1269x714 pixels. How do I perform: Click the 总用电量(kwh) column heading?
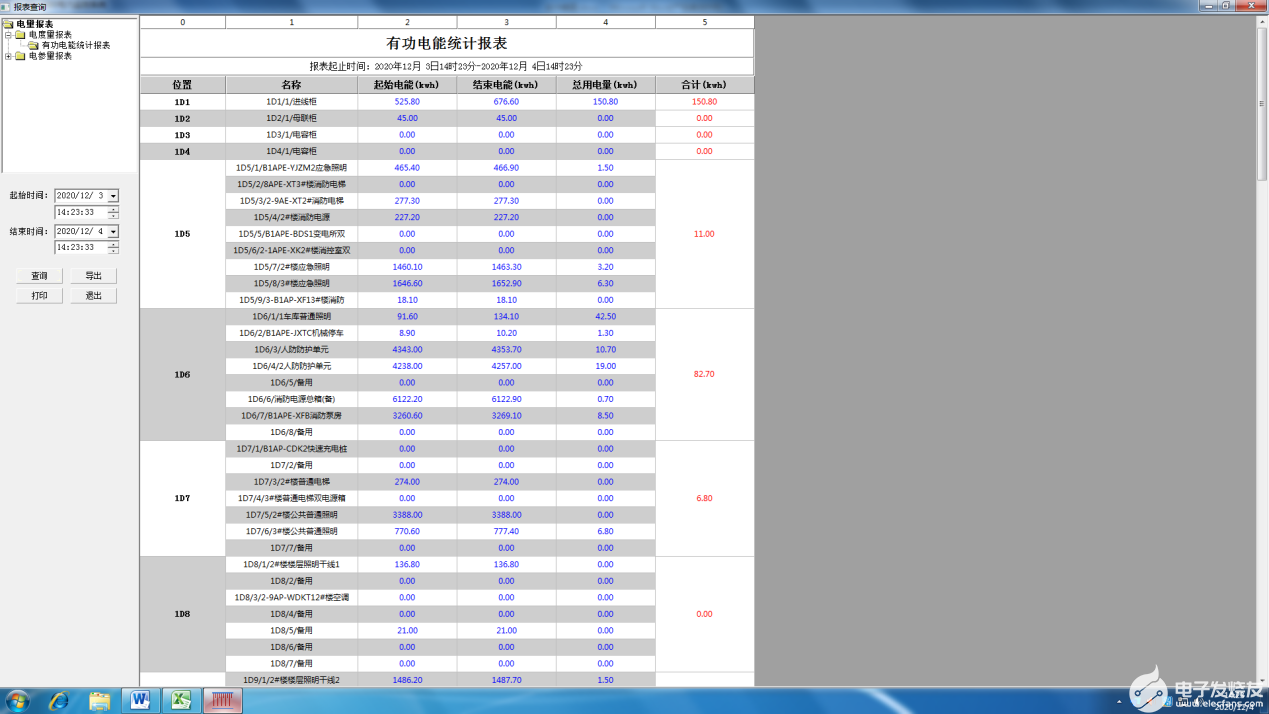(605, 85)
